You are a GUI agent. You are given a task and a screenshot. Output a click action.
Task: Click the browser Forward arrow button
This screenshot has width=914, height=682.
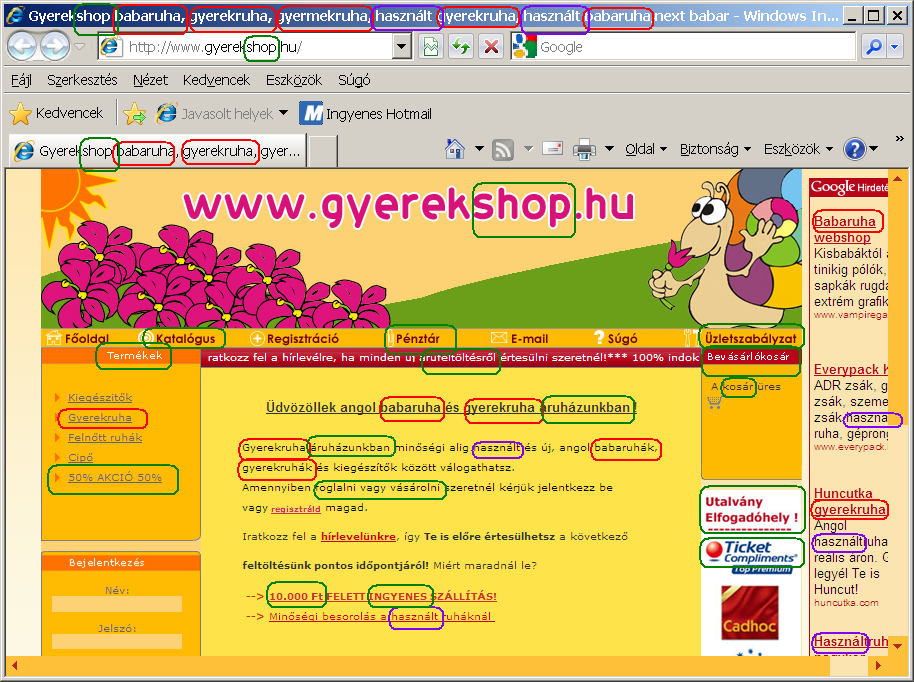[55, 46]
